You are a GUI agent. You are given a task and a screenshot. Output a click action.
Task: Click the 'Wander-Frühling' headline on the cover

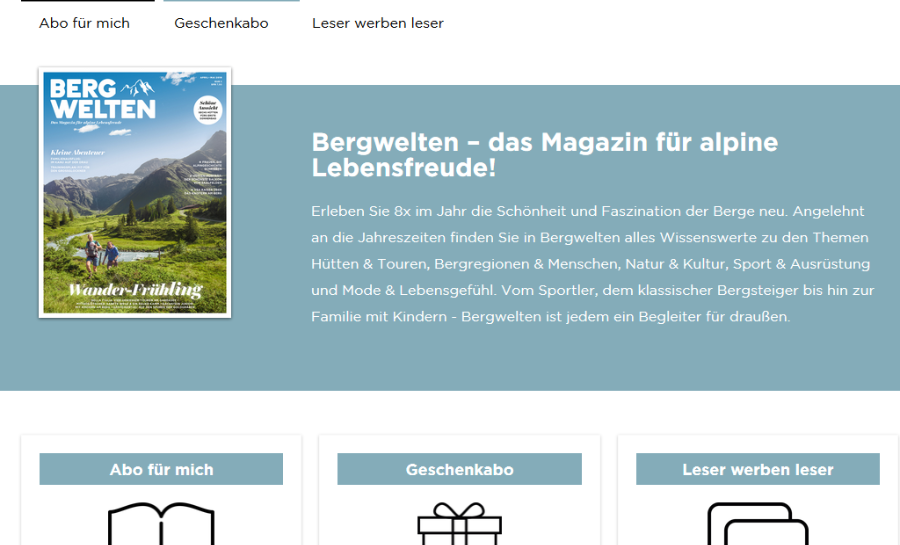pyautogui.click(x=134, y=290)
